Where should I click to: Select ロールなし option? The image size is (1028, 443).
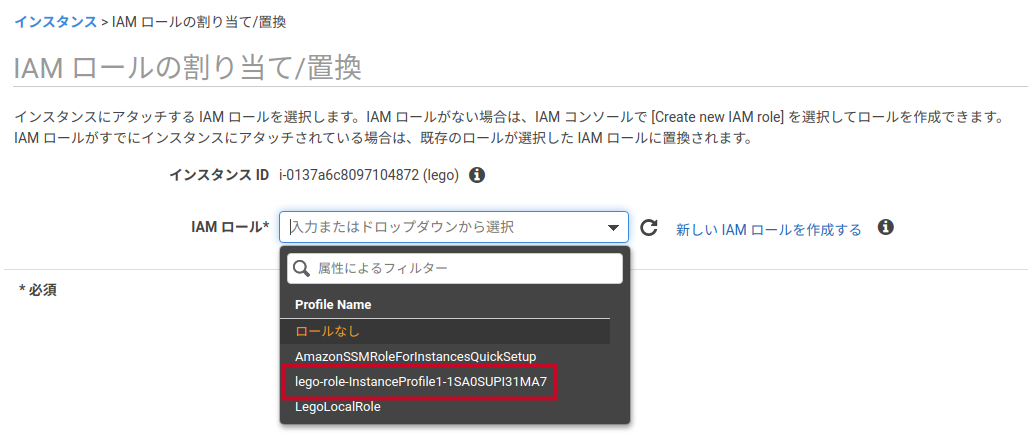pyautogui.click(x=445, y=332)
